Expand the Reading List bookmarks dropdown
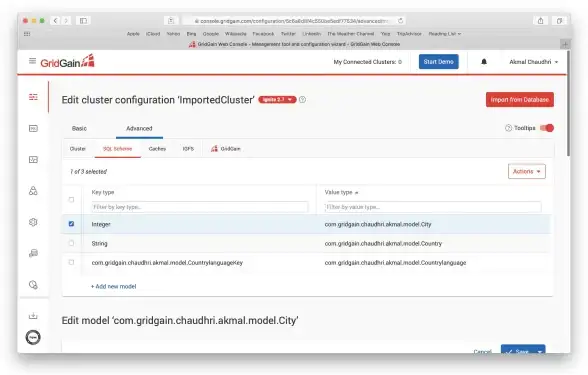Image resolution: width=588 pixels, height=375 pixels. 444,34
